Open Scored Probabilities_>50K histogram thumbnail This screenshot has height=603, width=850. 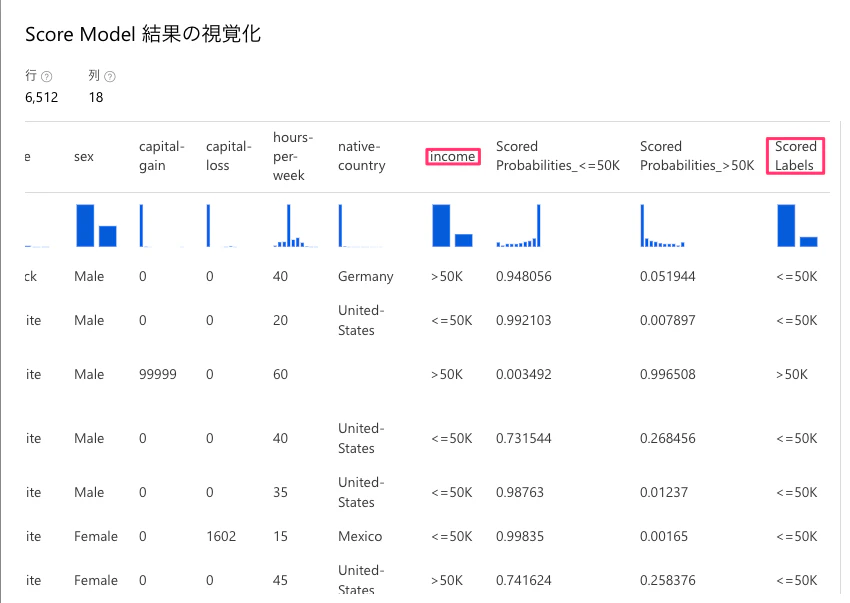tap(662, 225)
